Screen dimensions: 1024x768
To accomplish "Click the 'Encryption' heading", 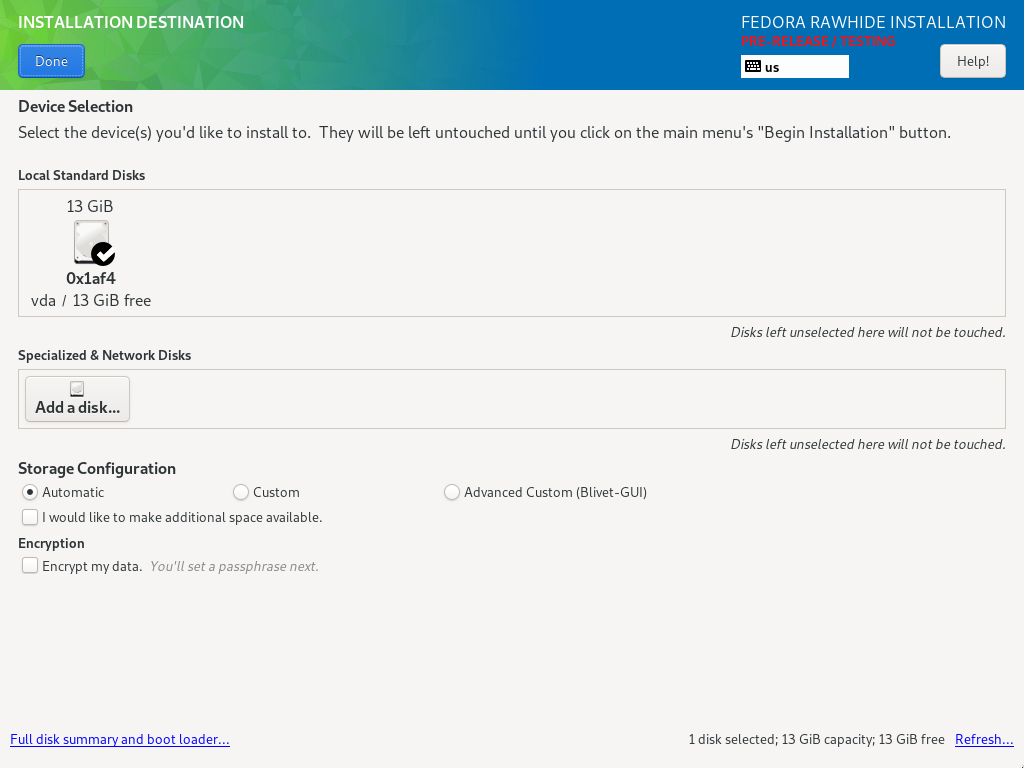I will [52, 543].
